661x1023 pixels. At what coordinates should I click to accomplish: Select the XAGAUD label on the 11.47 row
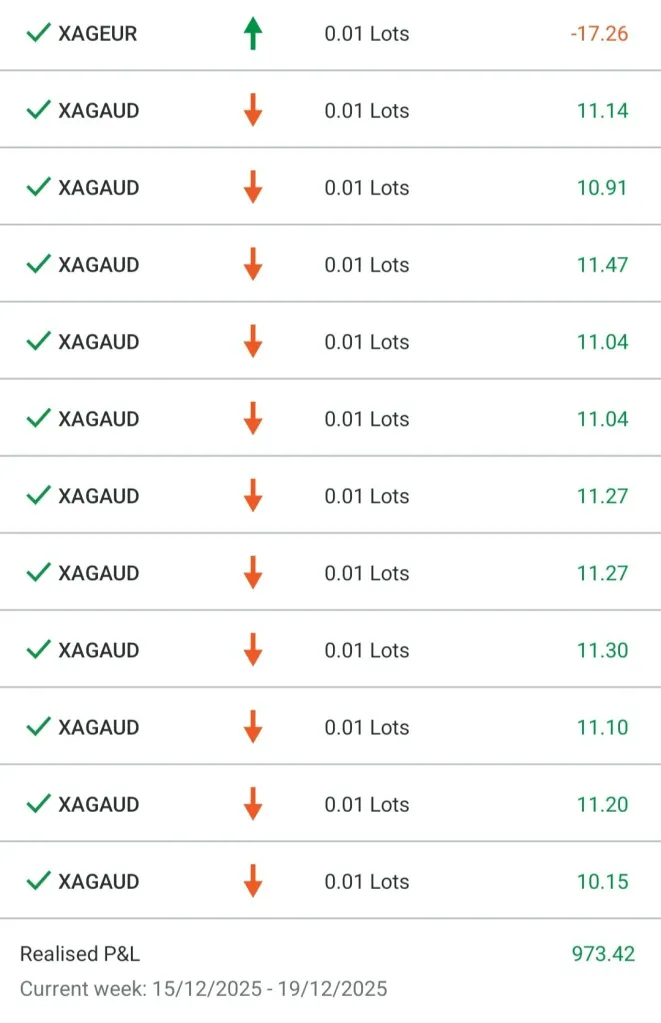click(98, 265)
